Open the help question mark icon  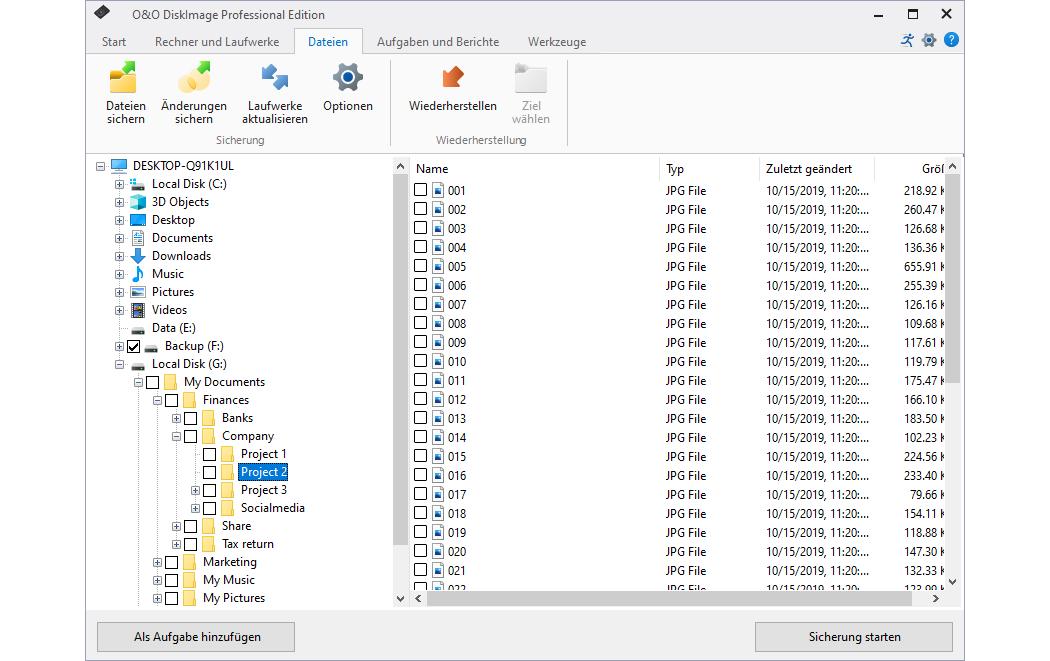951,40
